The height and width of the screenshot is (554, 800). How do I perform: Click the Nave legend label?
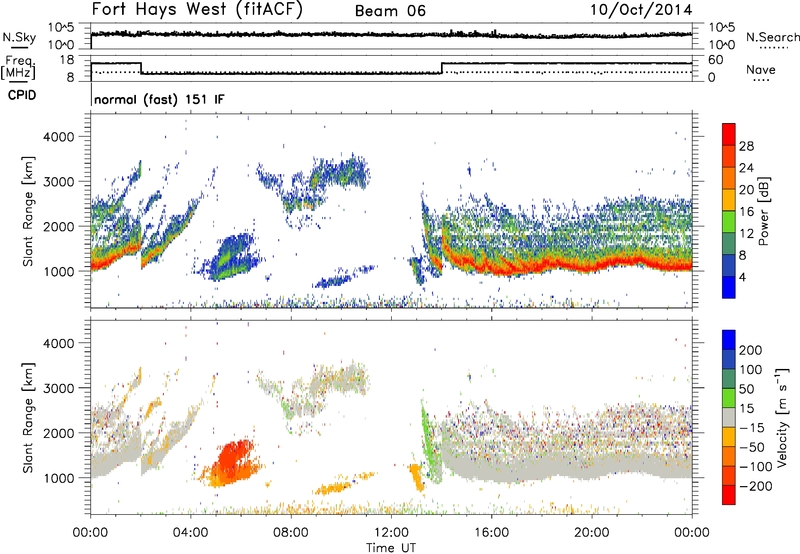click(x=761, y=70)
